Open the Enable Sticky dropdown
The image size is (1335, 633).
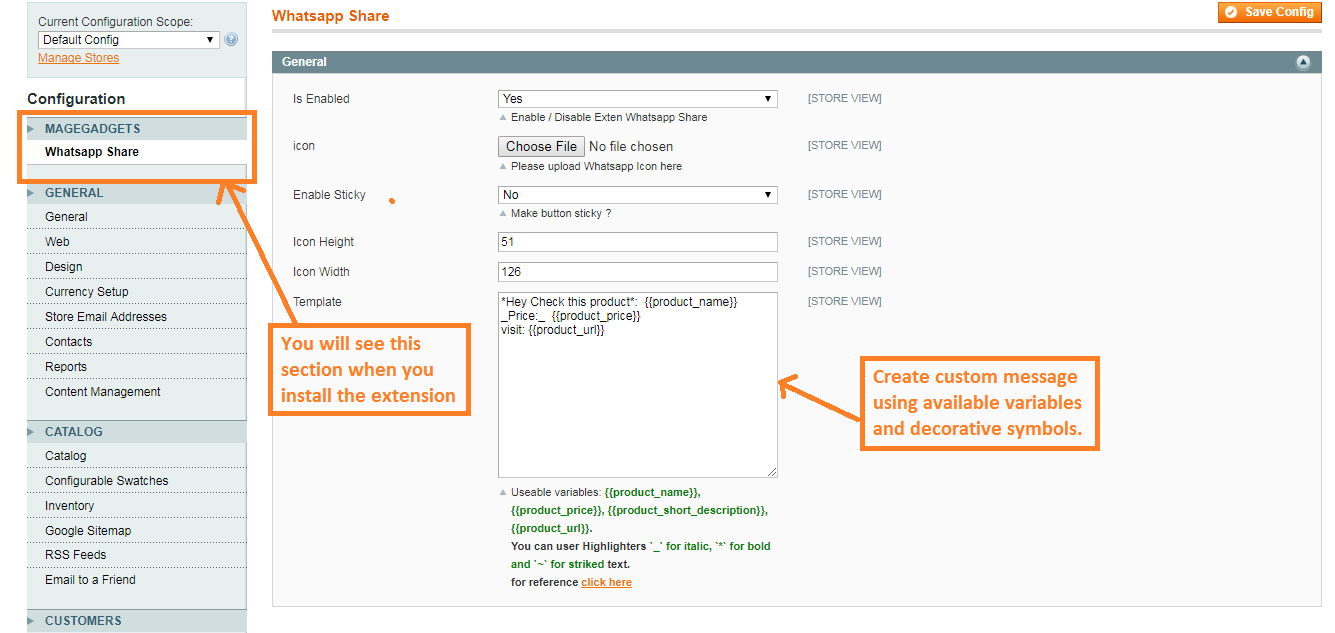pos(638,195)
